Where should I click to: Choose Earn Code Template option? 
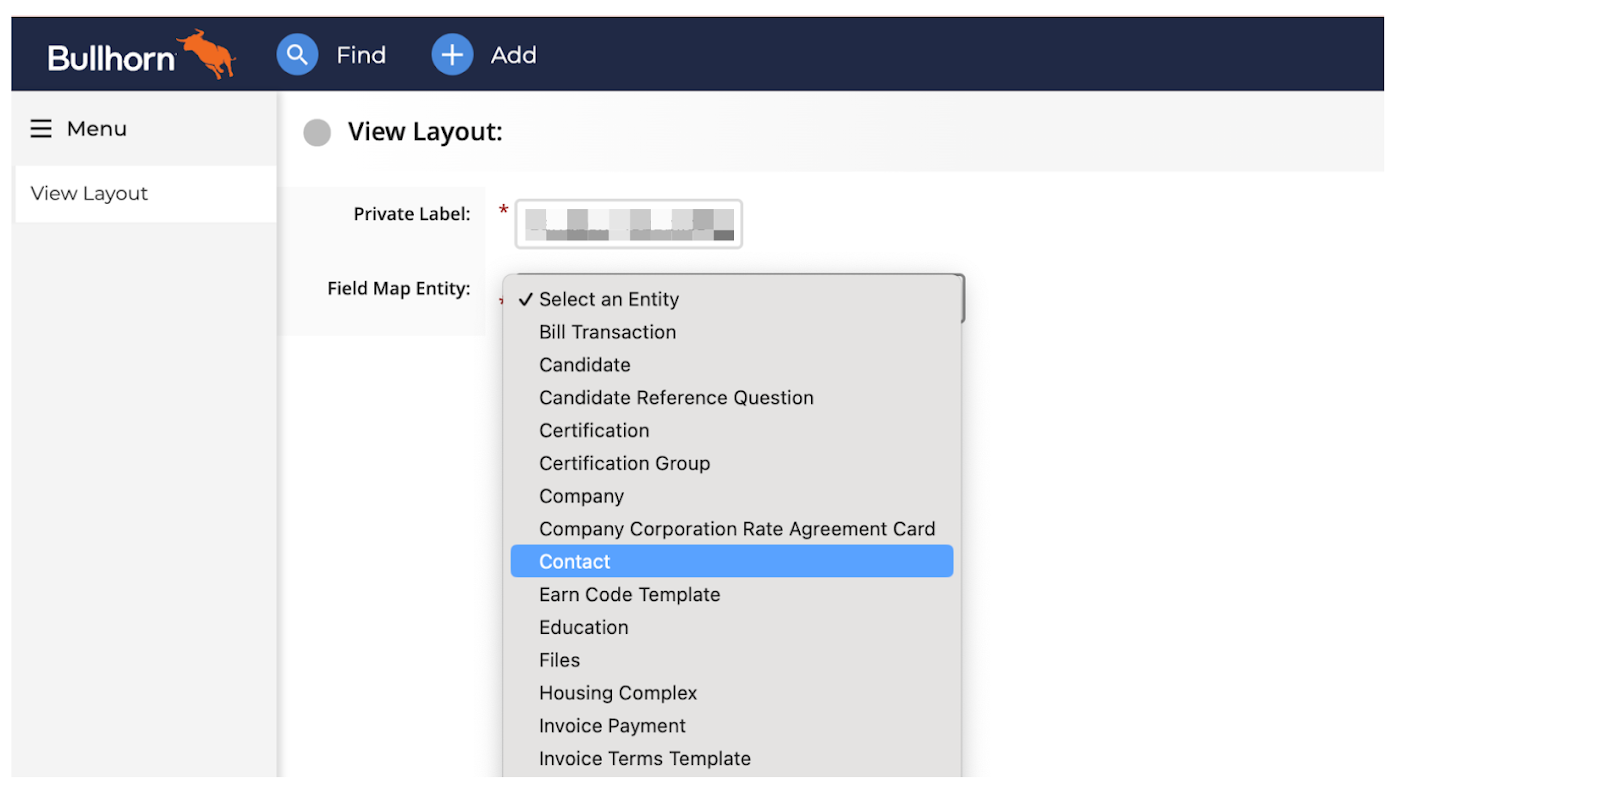click(x=629, y=595)
